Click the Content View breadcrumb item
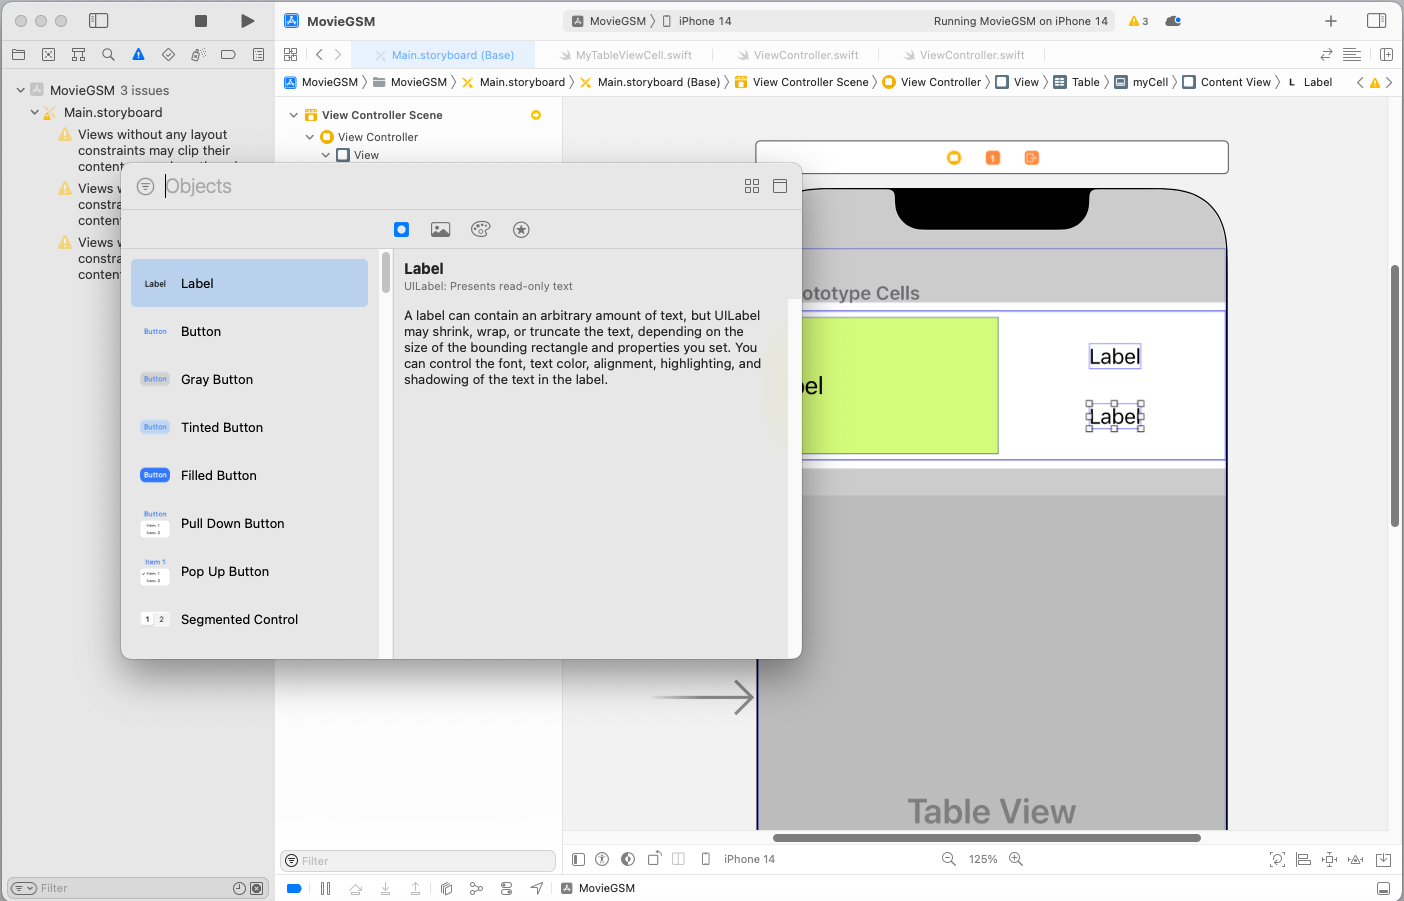Screen dimensions: 1404x901 click(1227, 82)
